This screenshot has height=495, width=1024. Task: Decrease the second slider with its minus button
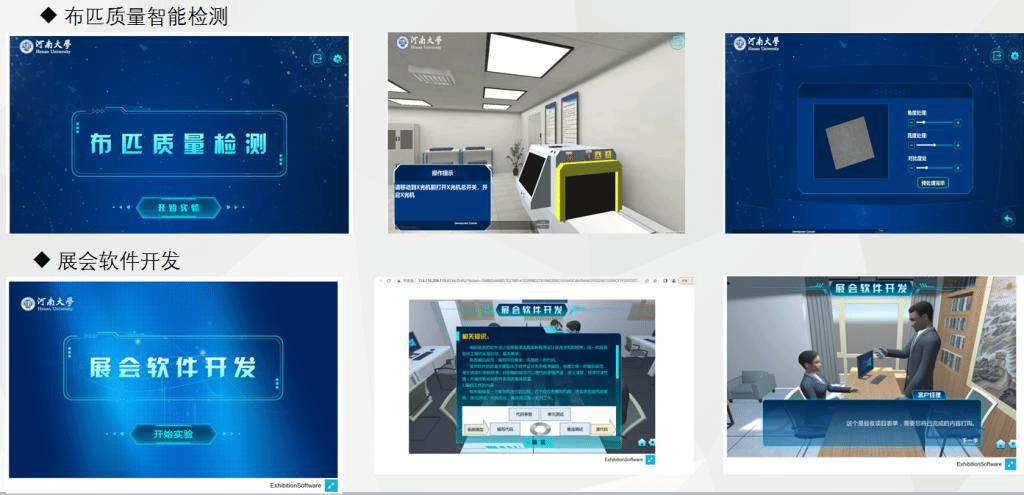(911, 145)
